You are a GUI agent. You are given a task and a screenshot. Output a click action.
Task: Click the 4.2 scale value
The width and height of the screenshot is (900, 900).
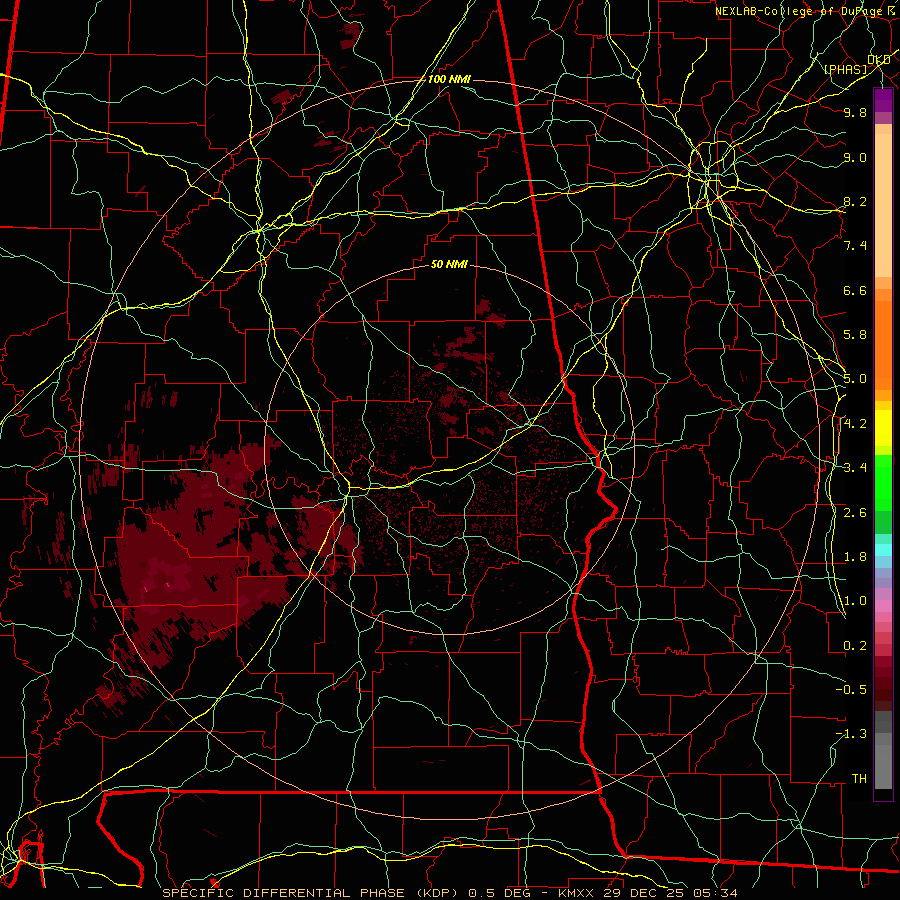pyautogui.click(x=855, y=424)
